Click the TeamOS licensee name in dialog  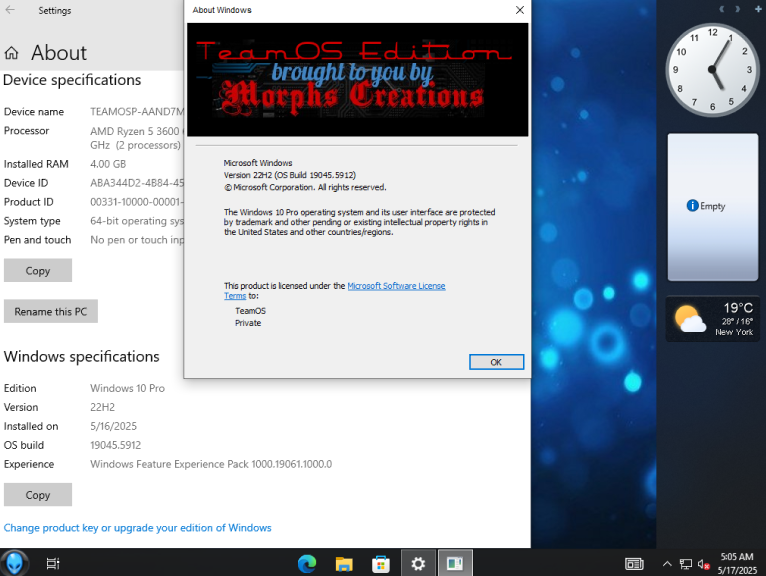[x=250, y=311]
